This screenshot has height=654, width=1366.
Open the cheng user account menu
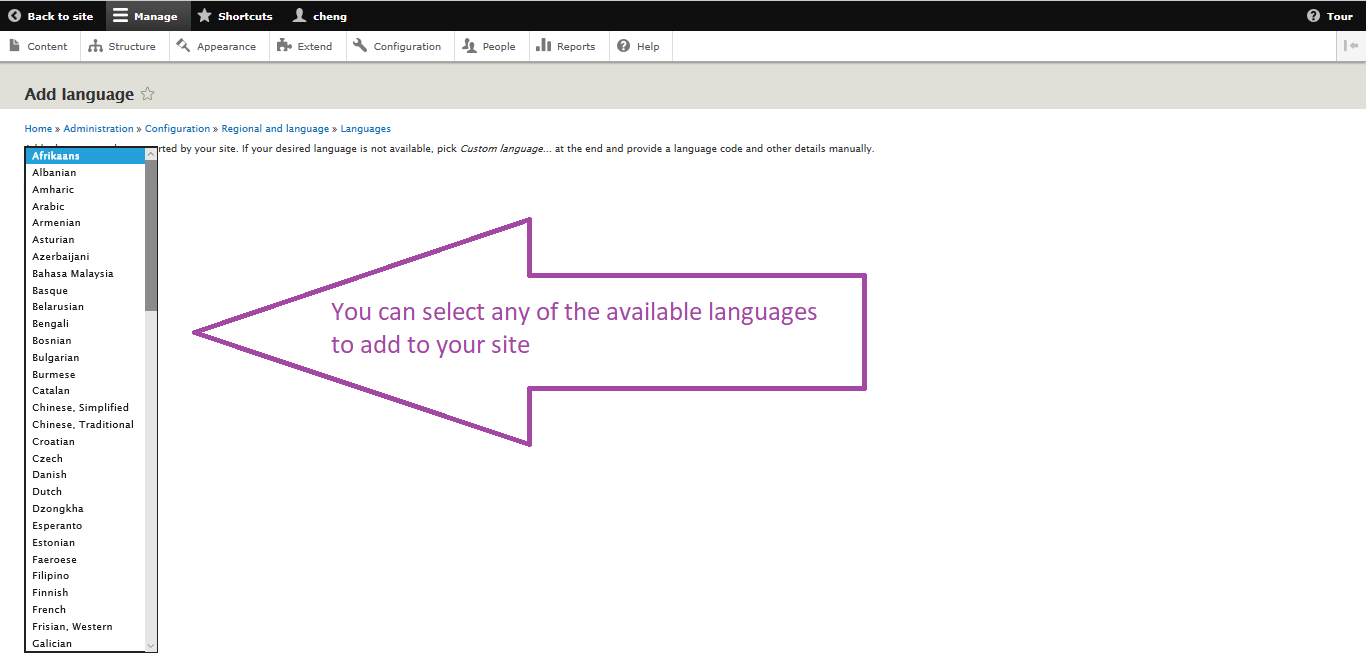coord(320,16)
